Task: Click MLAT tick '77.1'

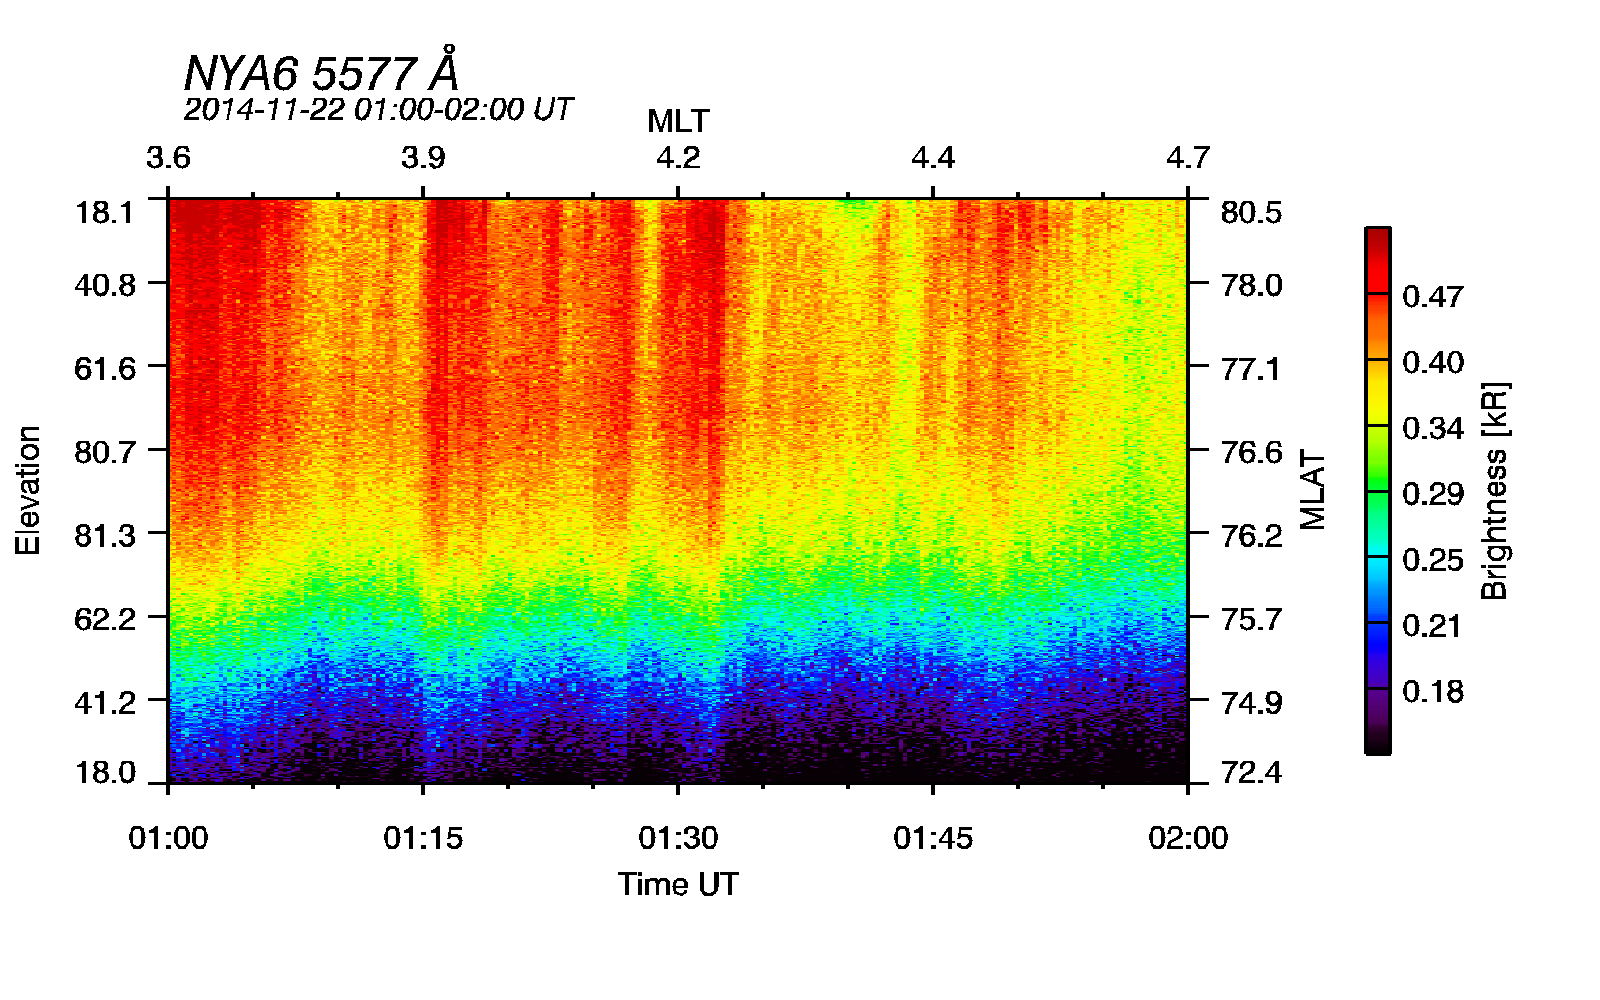Action: pyautogui.click(x=1251, y=369)
